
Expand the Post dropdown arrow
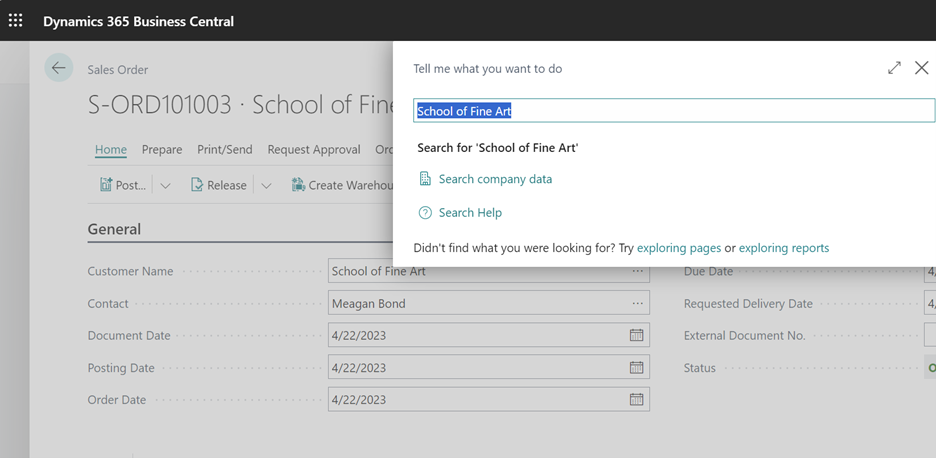coord(165,186)
